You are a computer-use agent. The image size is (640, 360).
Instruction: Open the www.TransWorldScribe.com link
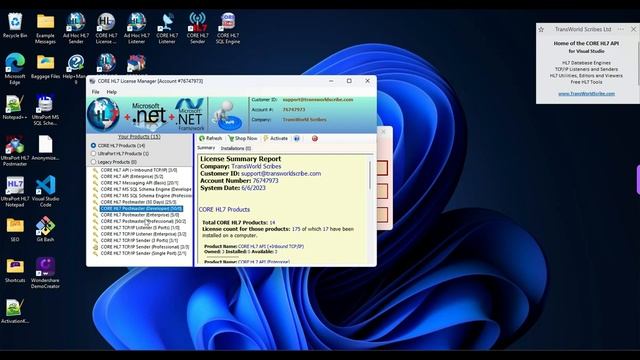(x=587, y=93)
